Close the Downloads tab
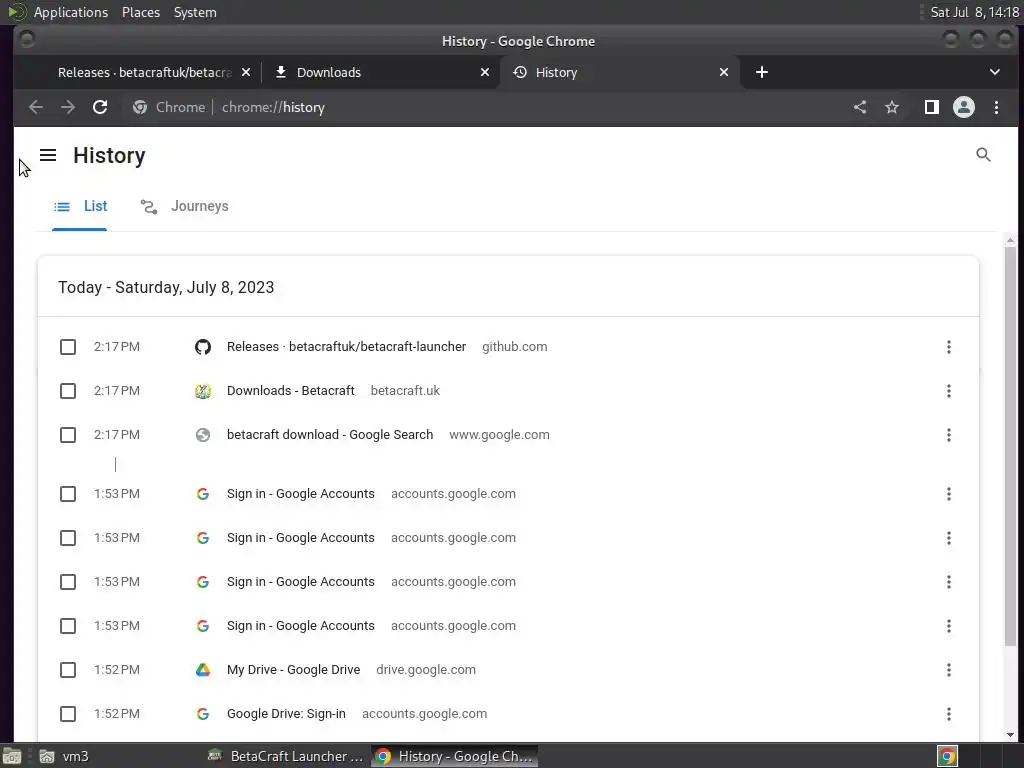 (485, 72)
